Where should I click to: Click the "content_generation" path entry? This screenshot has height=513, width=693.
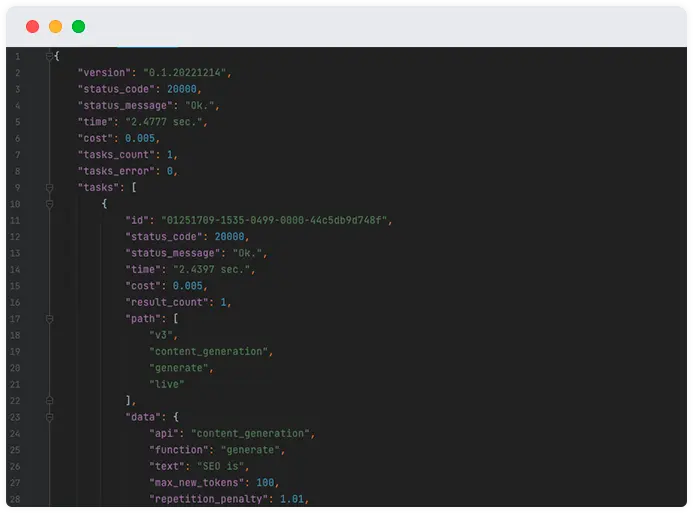(209, 351)
